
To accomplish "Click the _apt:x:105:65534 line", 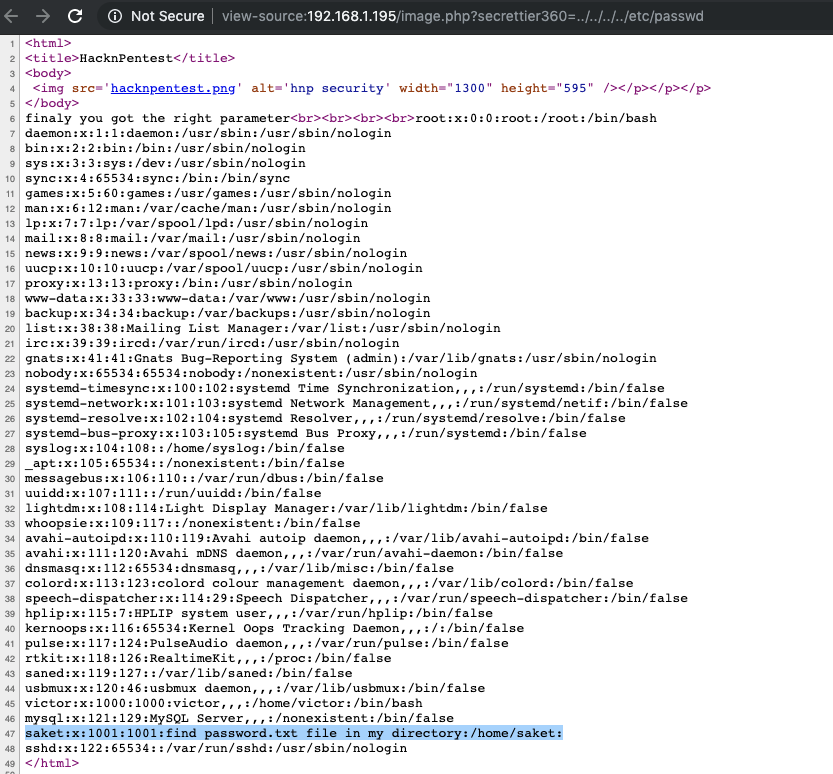I will tap(184, 463).
